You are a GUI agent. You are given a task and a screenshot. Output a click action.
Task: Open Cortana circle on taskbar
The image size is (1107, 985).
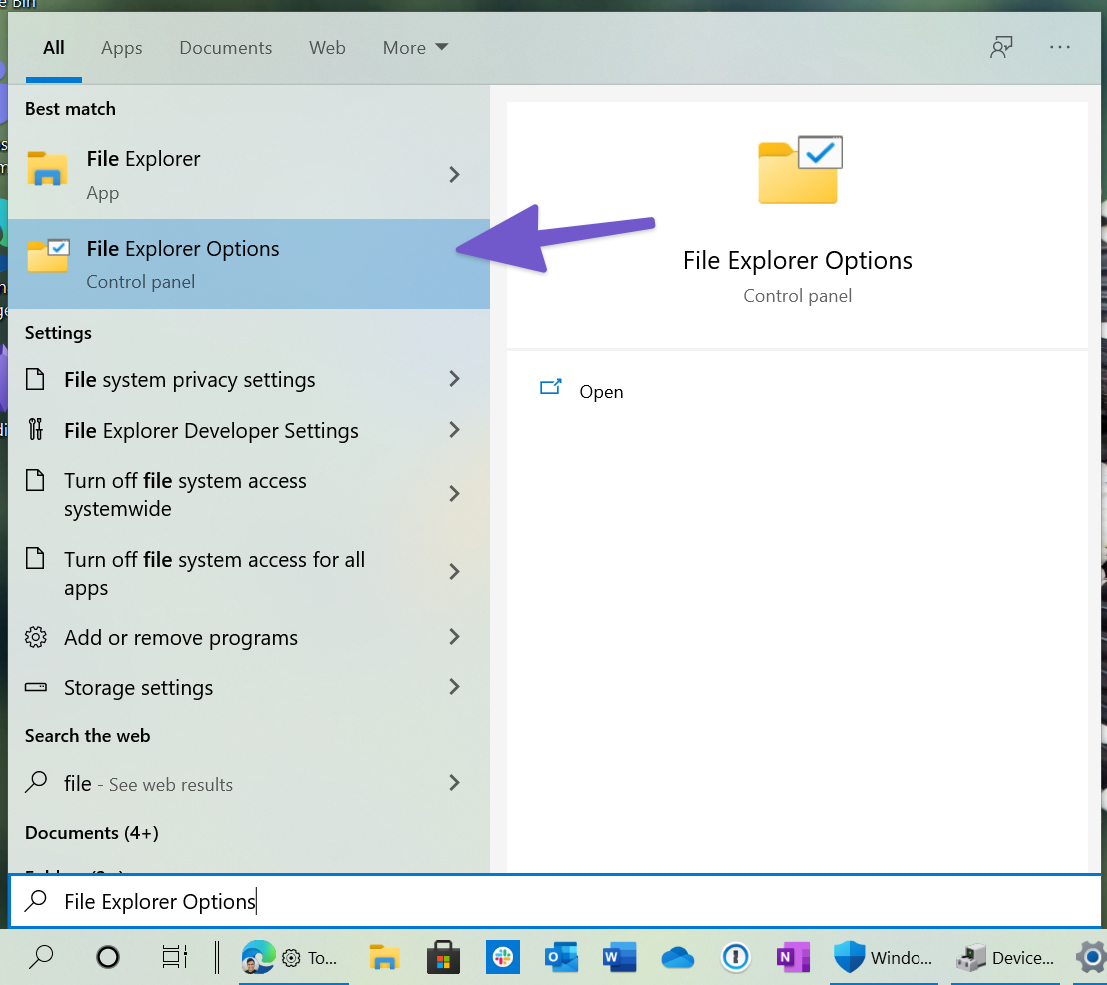coord(107,957)
